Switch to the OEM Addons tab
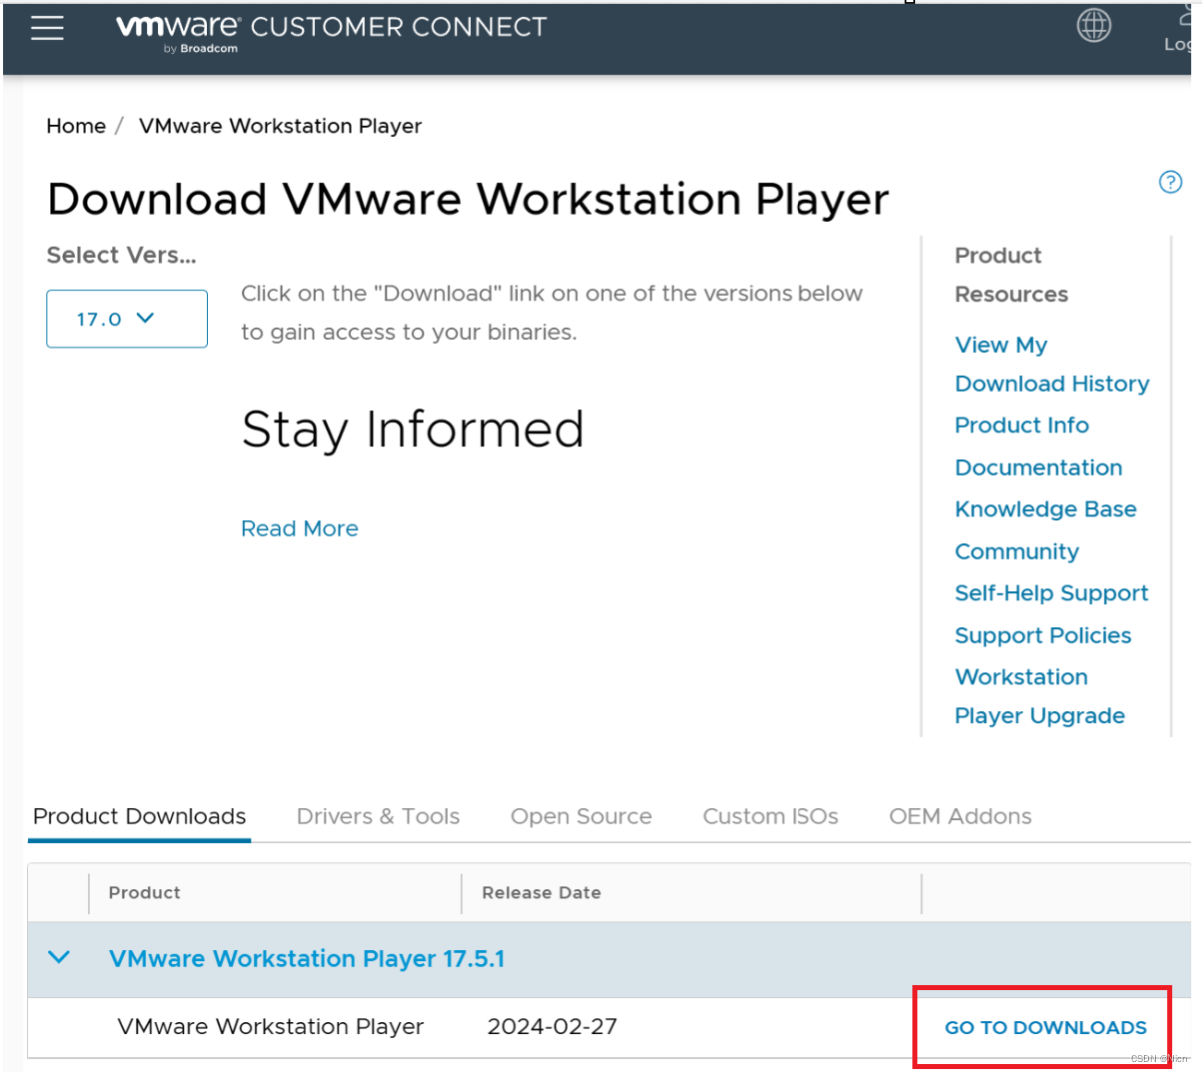This screenshot has height=1072, width=1202. pyautogui.click(x=959, y=816)
